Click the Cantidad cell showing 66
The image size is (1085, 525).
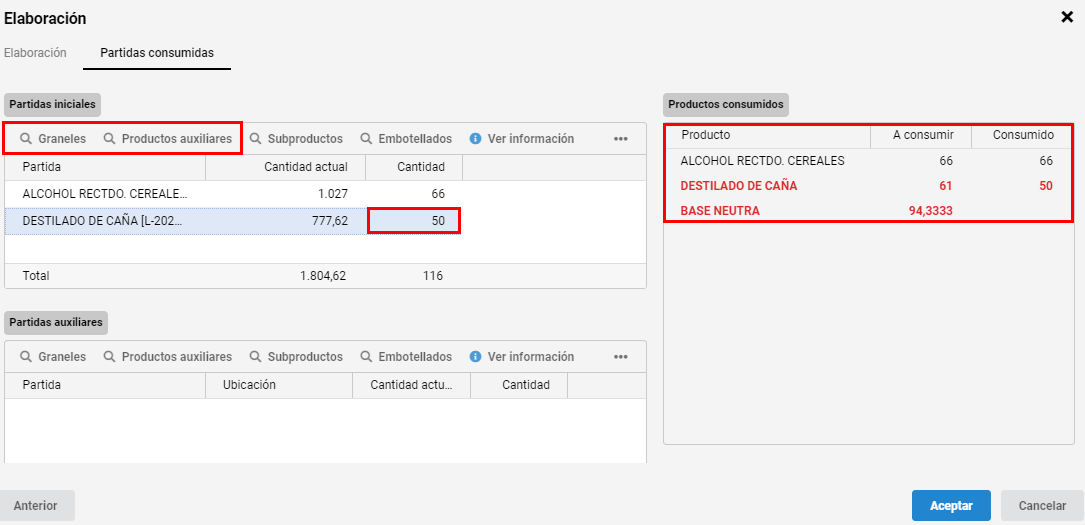pos(414,194)
